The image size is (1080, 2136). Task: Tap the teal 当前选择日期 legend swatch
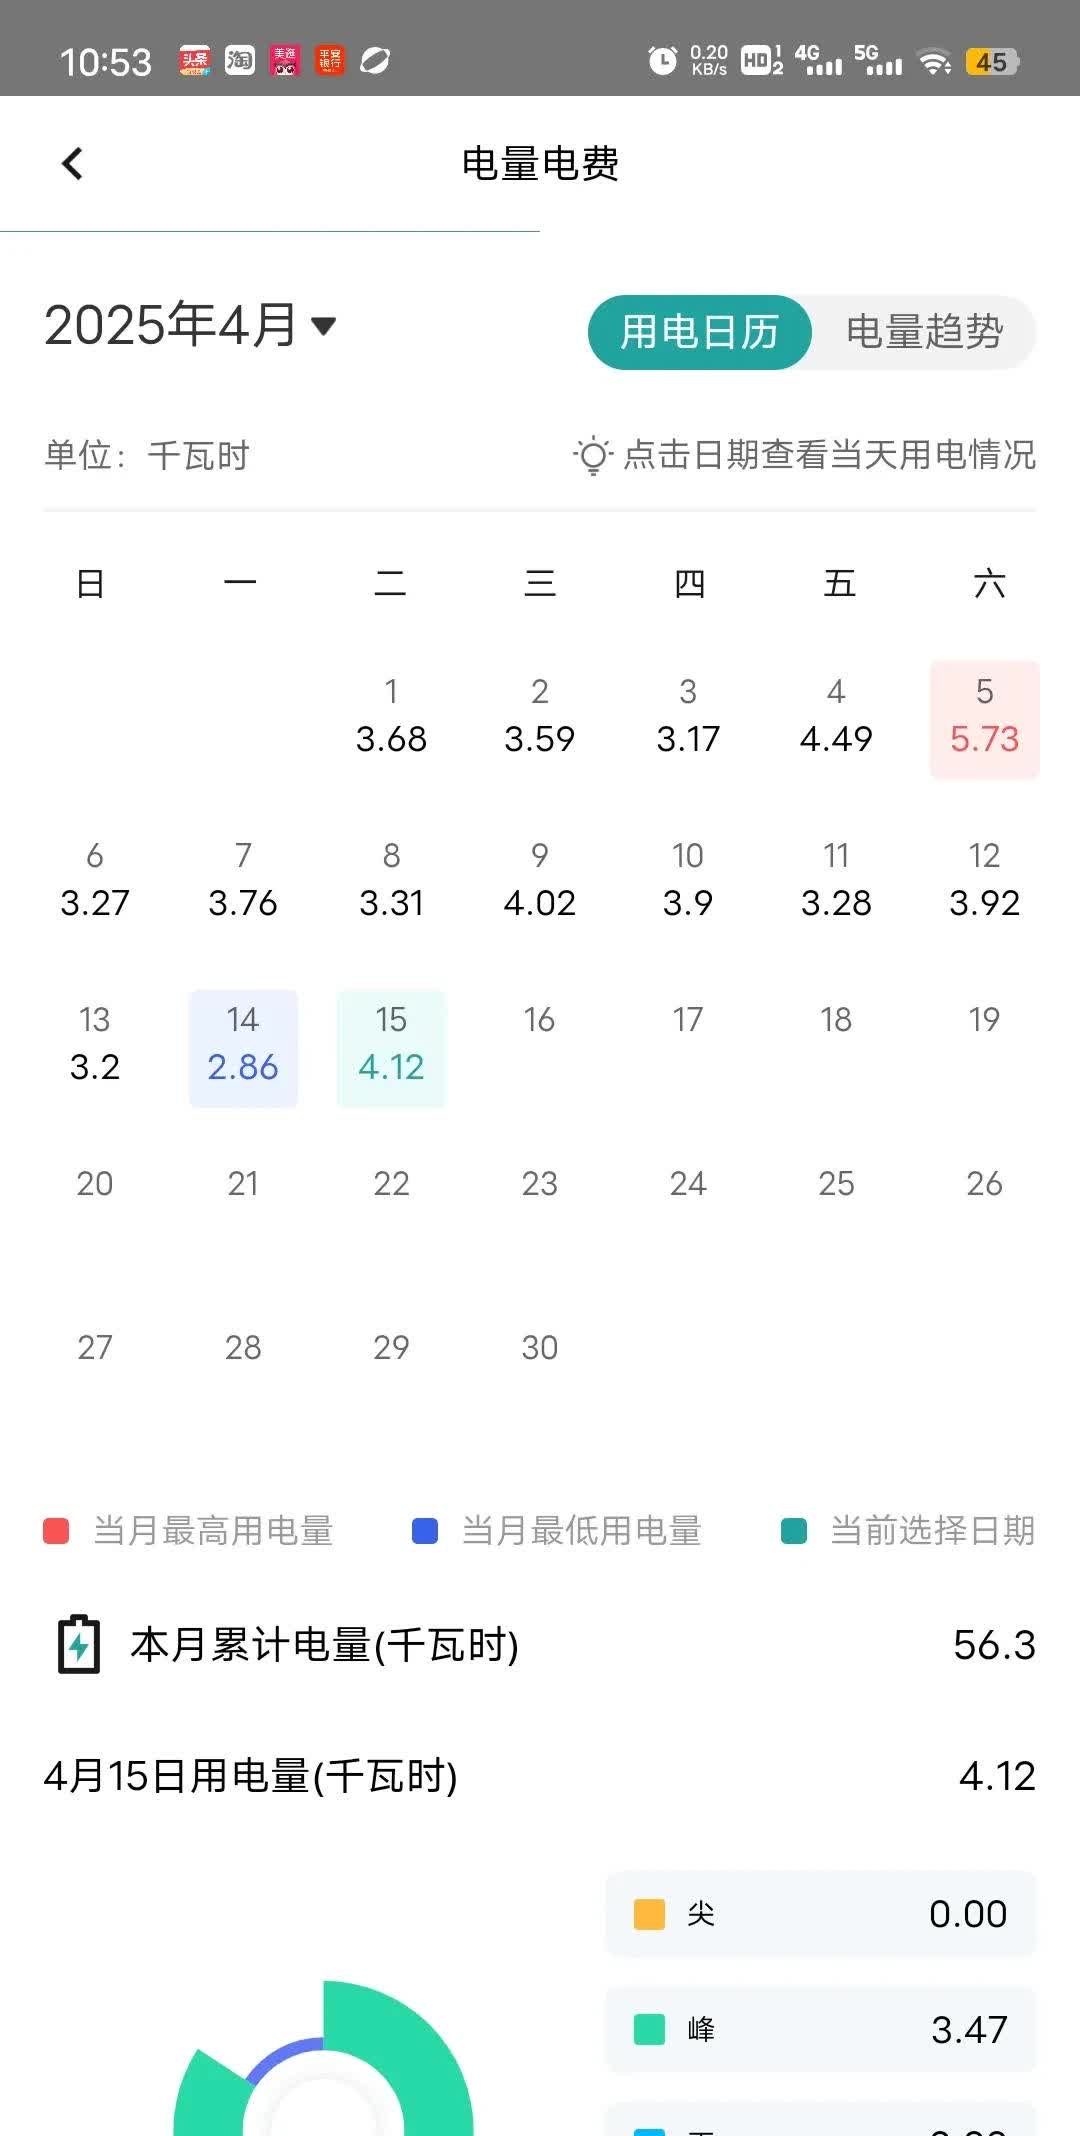pos(794,1531)
